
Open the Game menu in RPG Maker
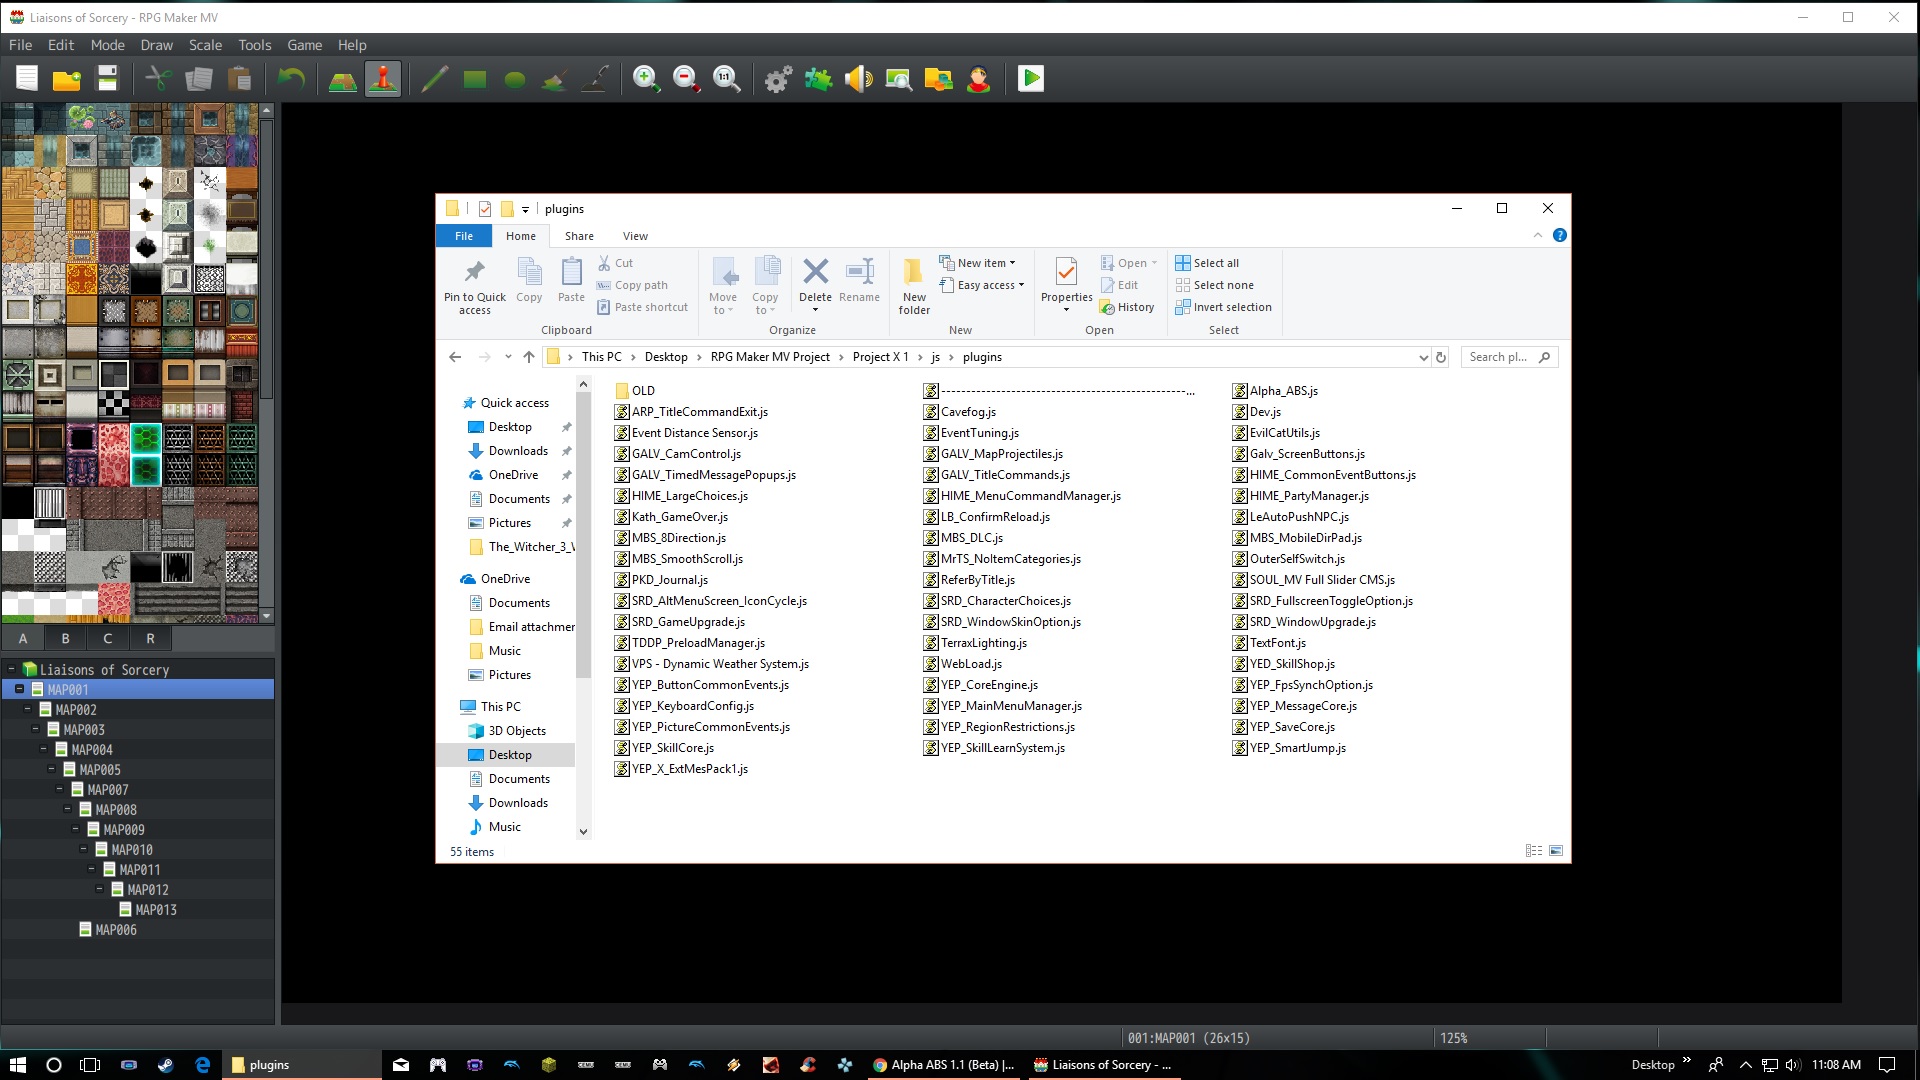pos(305,45)
